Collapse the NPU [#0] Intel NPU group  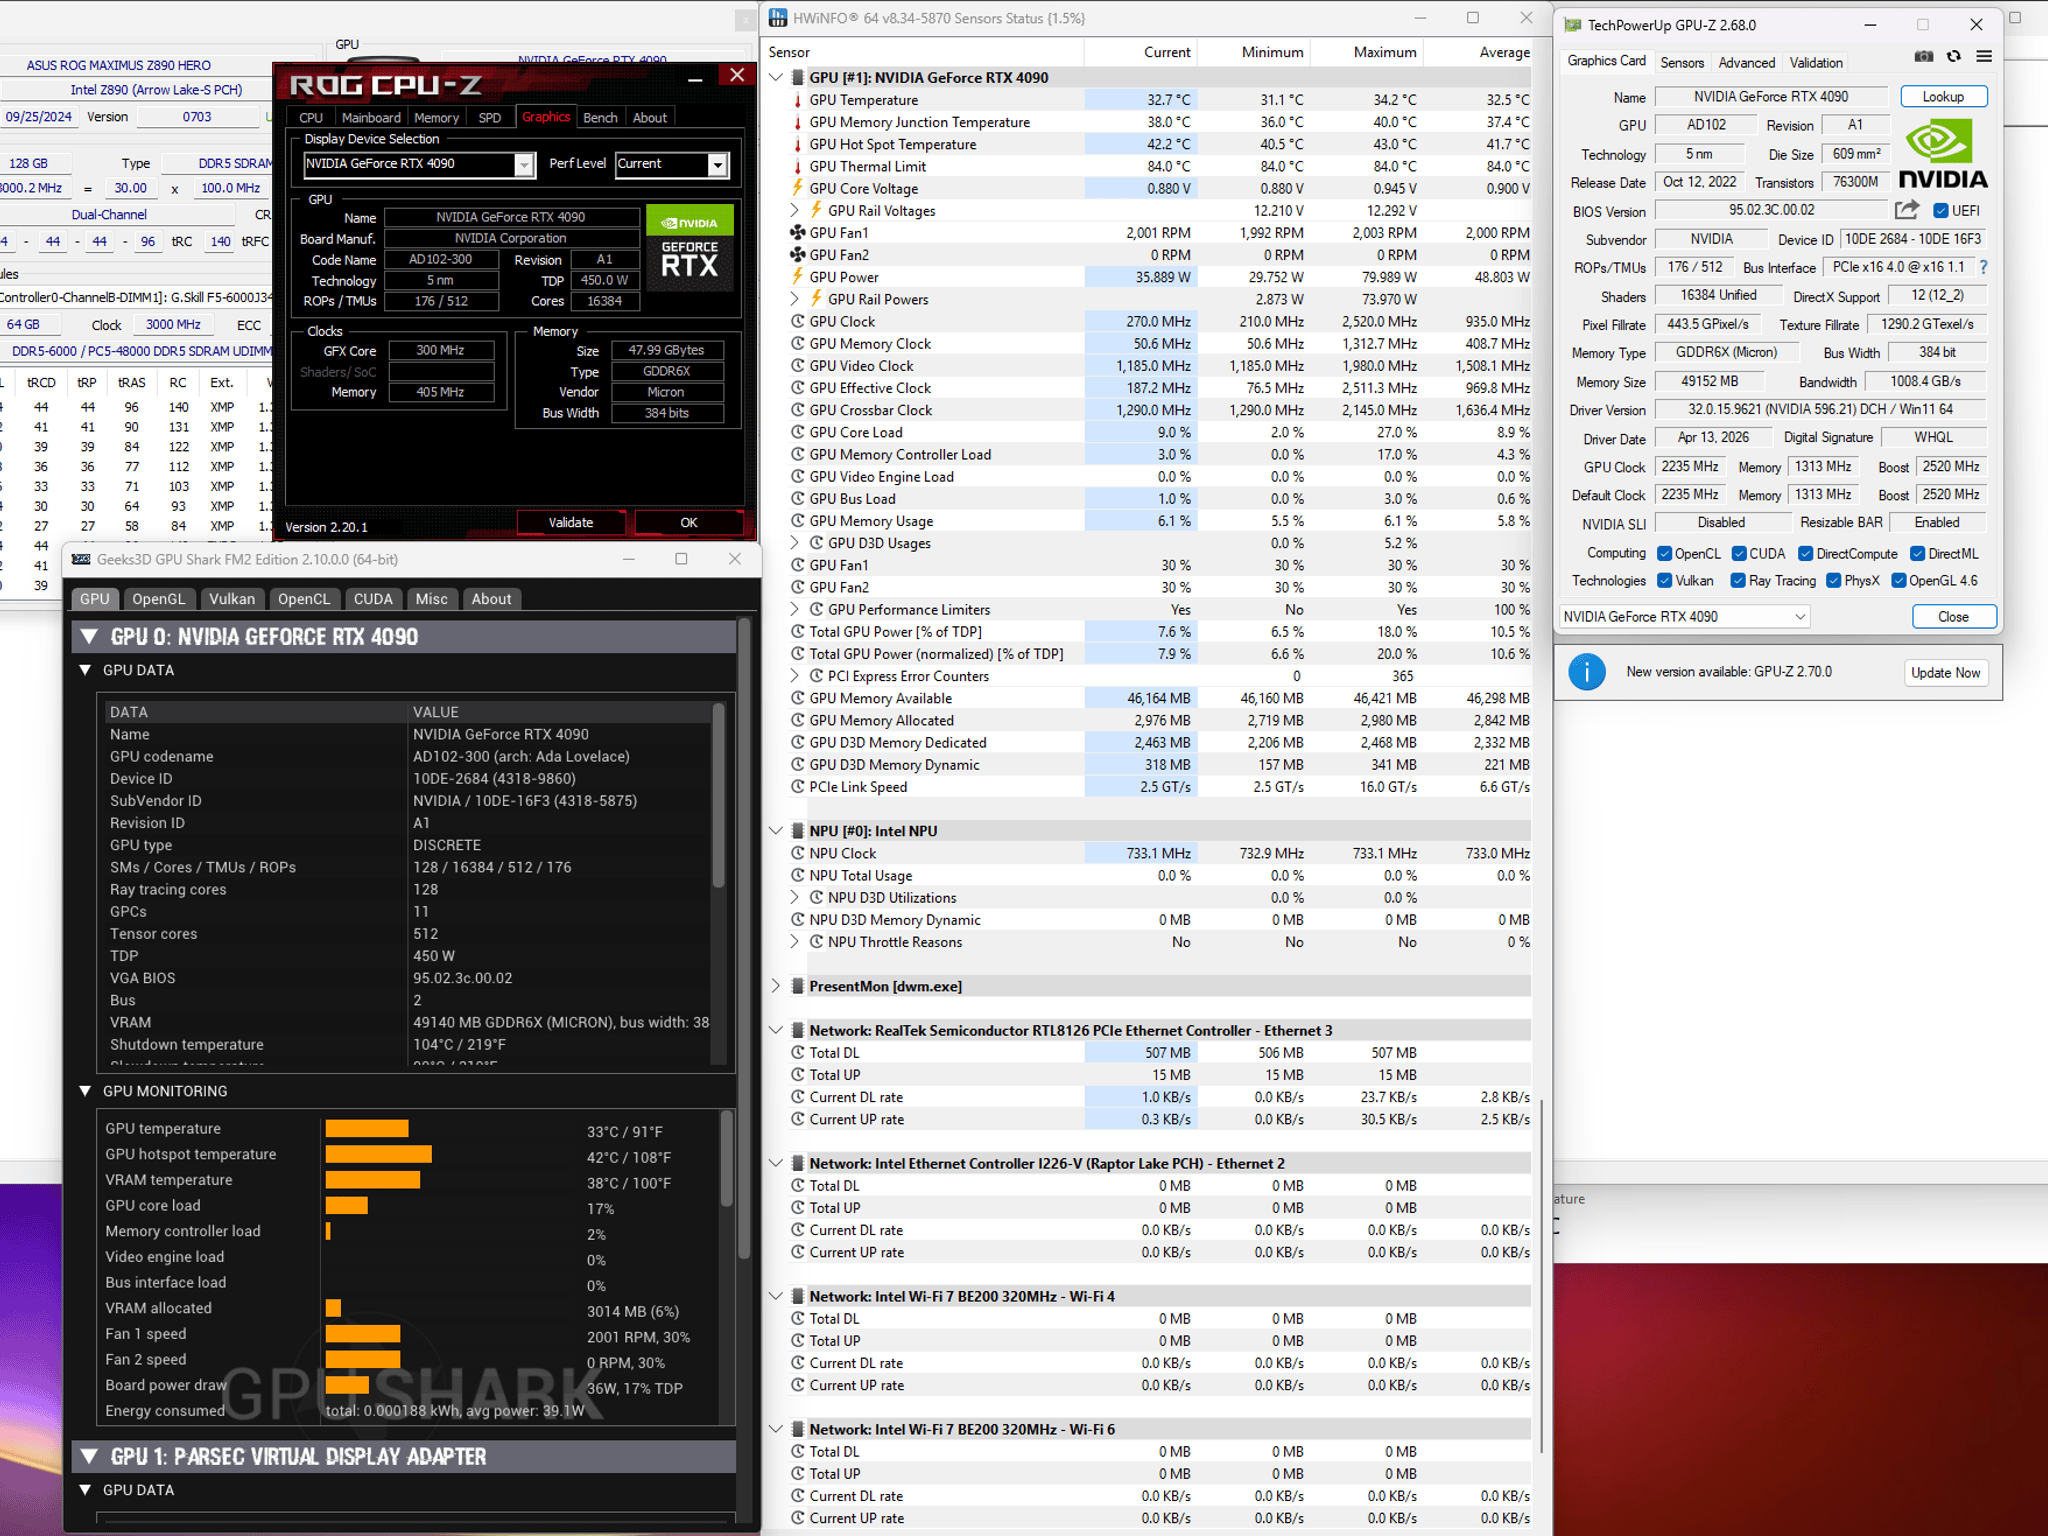(776, 831)
